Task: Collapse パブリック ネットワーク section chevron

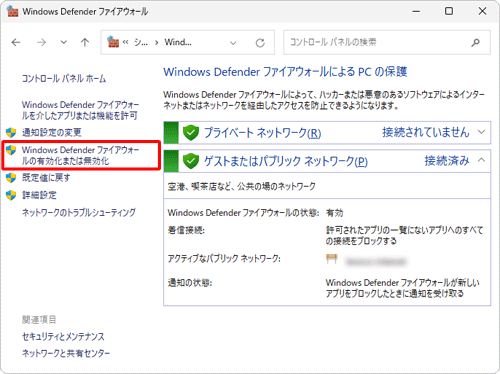Action: click(x=481, y=160)
